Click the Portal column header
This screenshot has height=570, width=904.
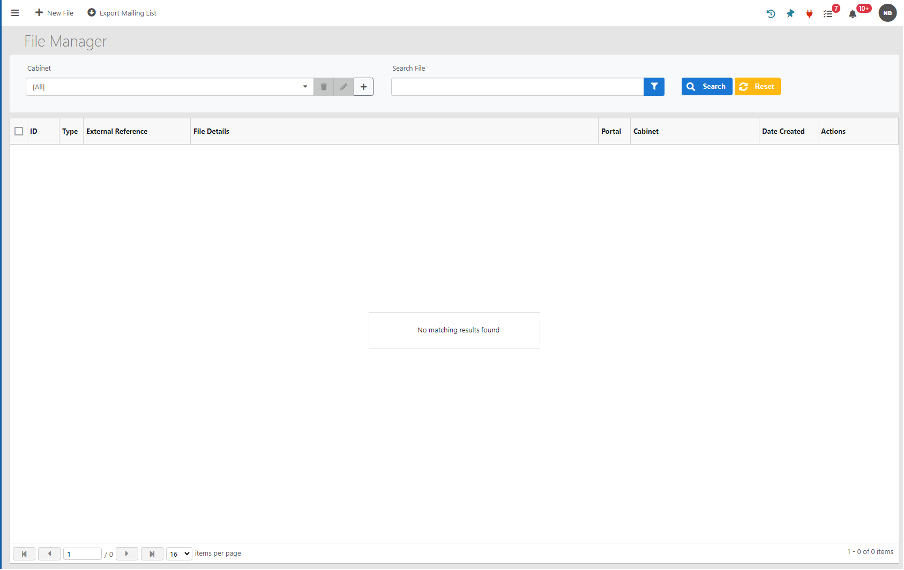(611, 131)
